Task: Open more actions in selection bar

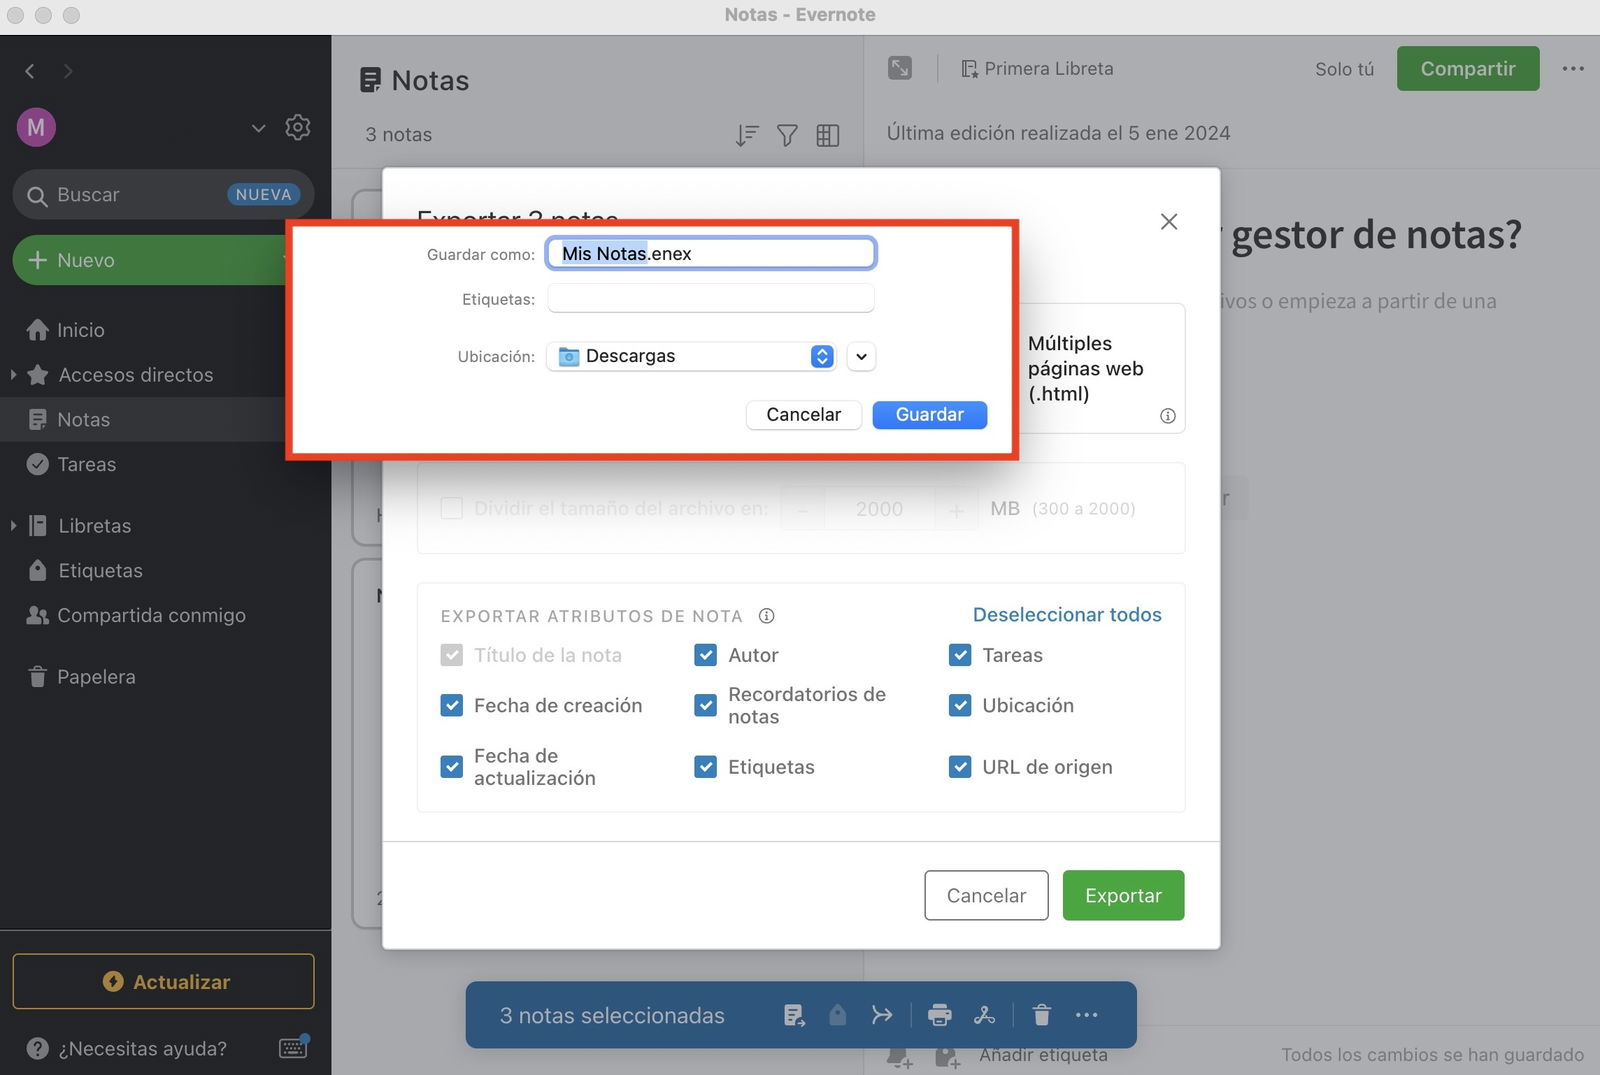Action: coord(1087,1016)
